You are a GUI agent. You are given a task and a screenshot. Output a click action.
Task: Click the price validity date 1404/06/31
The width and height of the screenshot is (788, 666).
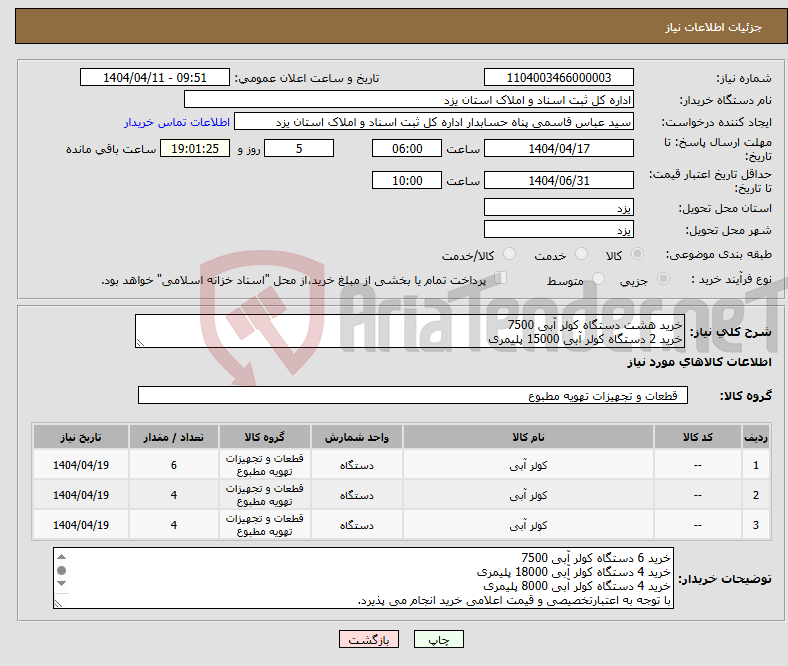pyautogui.click(x=558, y=180)
